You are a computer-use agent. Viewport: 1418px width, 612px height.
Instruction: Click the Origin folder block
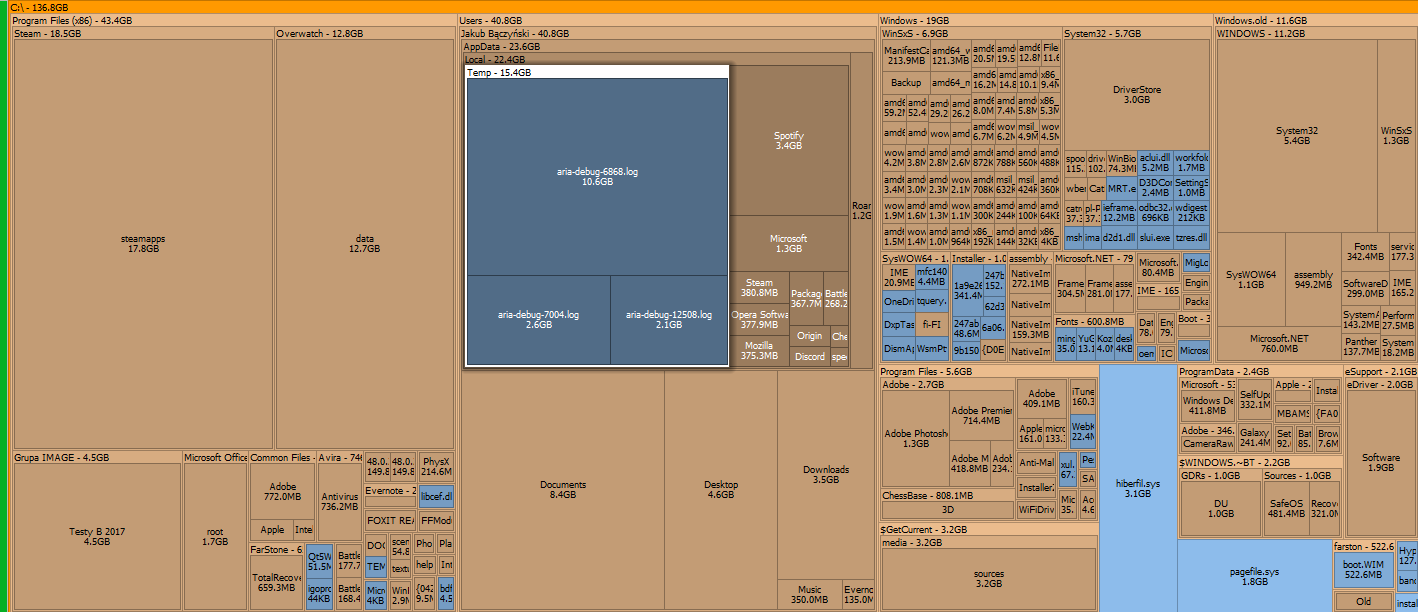[810, 336]
